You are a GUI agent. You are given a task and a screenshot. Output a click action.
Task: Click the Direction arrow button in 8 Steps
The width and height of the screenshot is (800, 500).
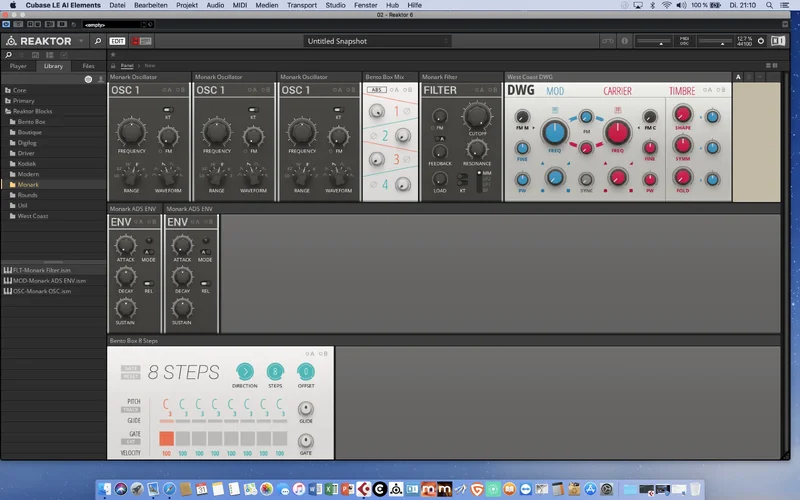pyautogui.click(x=244, y=372)
